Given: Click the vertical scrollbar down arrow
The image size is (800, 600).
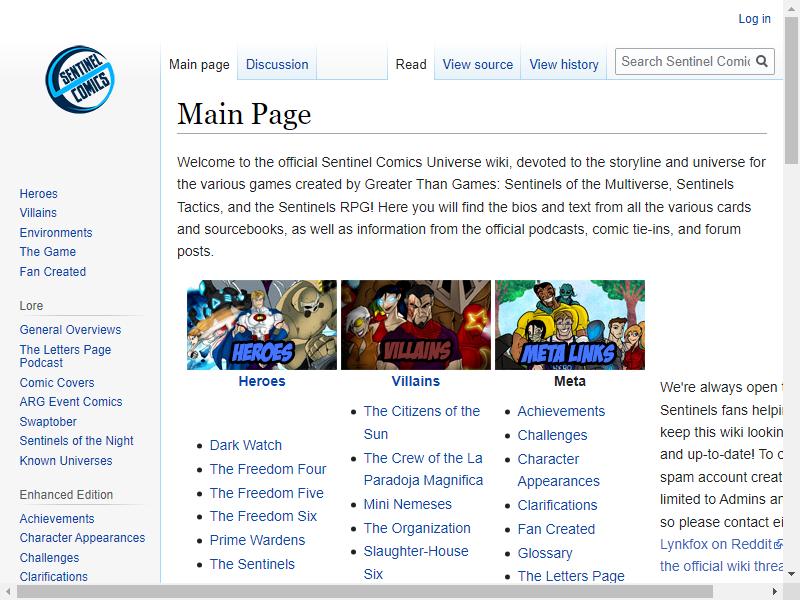Looking at the screenshot, I should pos(791,574).
